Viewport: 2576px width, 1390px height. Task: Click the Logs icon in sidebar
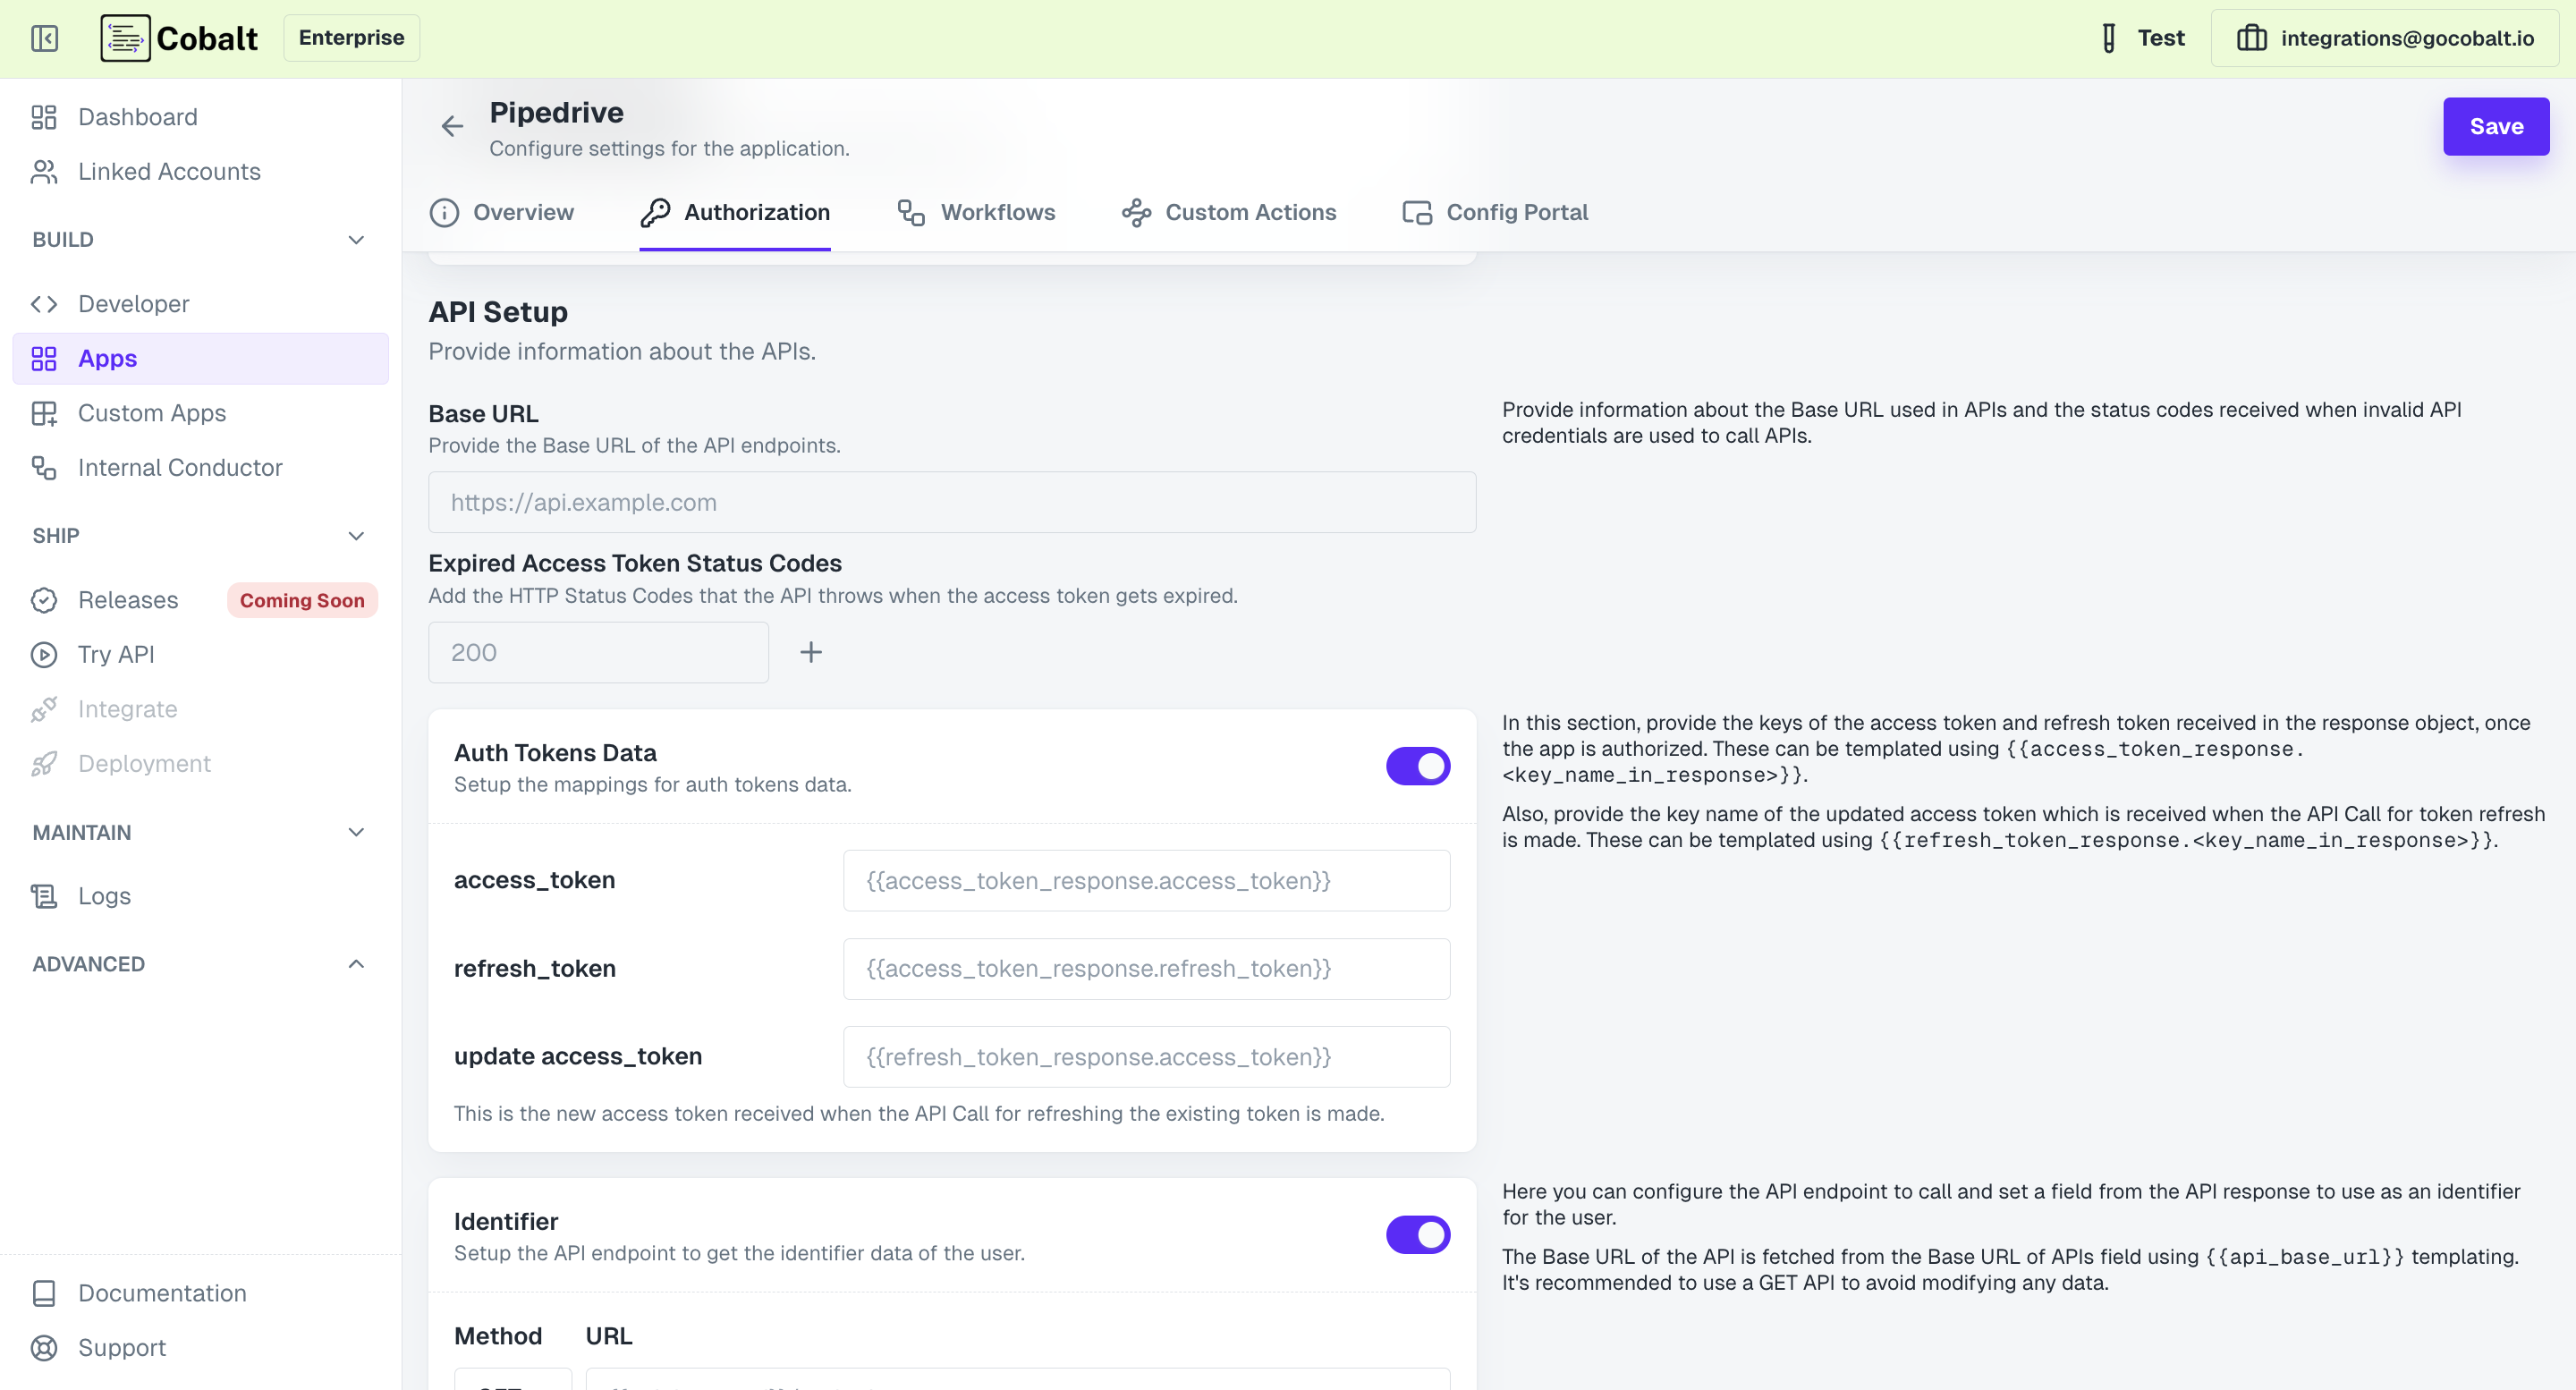[43, 896]
